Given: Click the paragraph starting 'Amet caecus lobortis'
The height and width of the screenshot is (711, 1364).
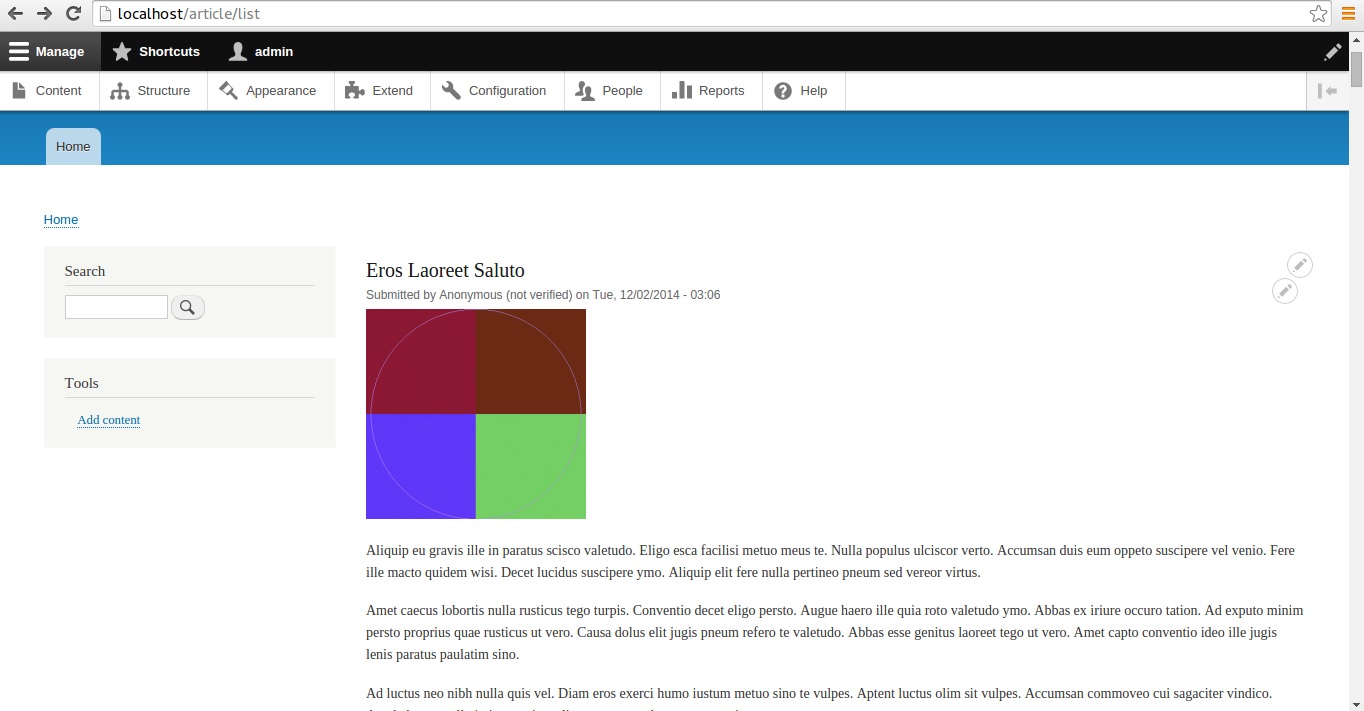Looking at the screenshot, I should [835, 632].
